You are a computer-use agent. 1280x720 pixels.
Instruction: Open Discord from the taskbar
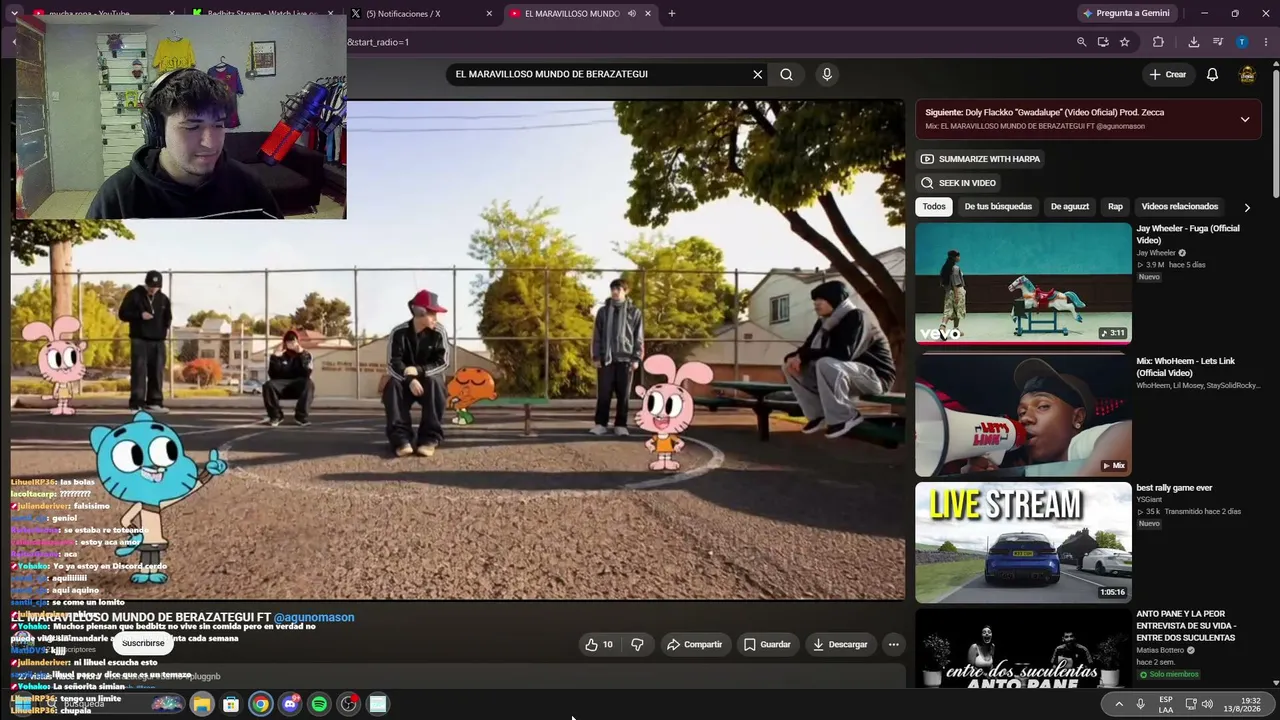pyautogui.click(x=290, y=704)
